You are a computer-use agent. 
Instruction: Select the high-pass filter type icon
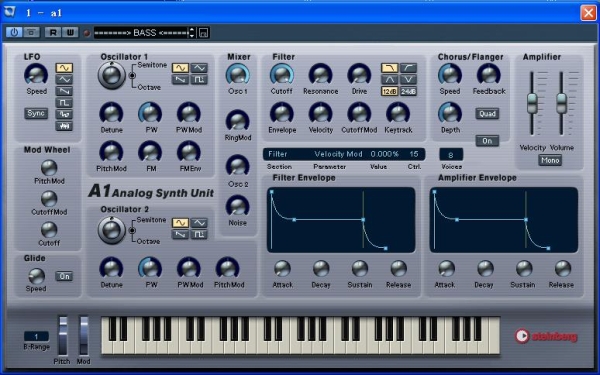point(408,68)
